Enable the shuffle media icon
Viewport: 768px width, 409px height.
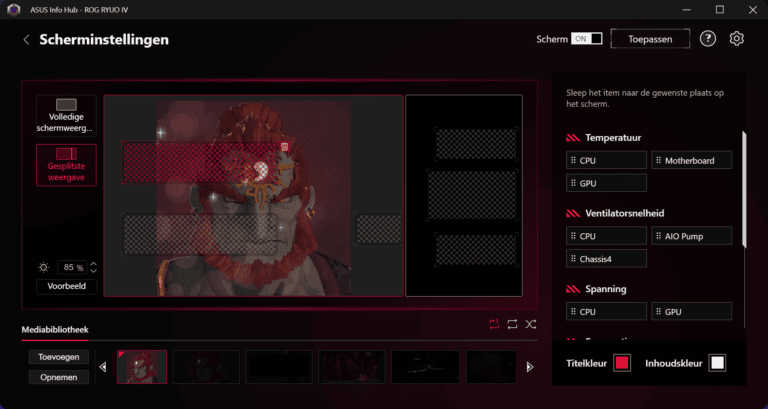pyautogui.click(x=531, y=324)
